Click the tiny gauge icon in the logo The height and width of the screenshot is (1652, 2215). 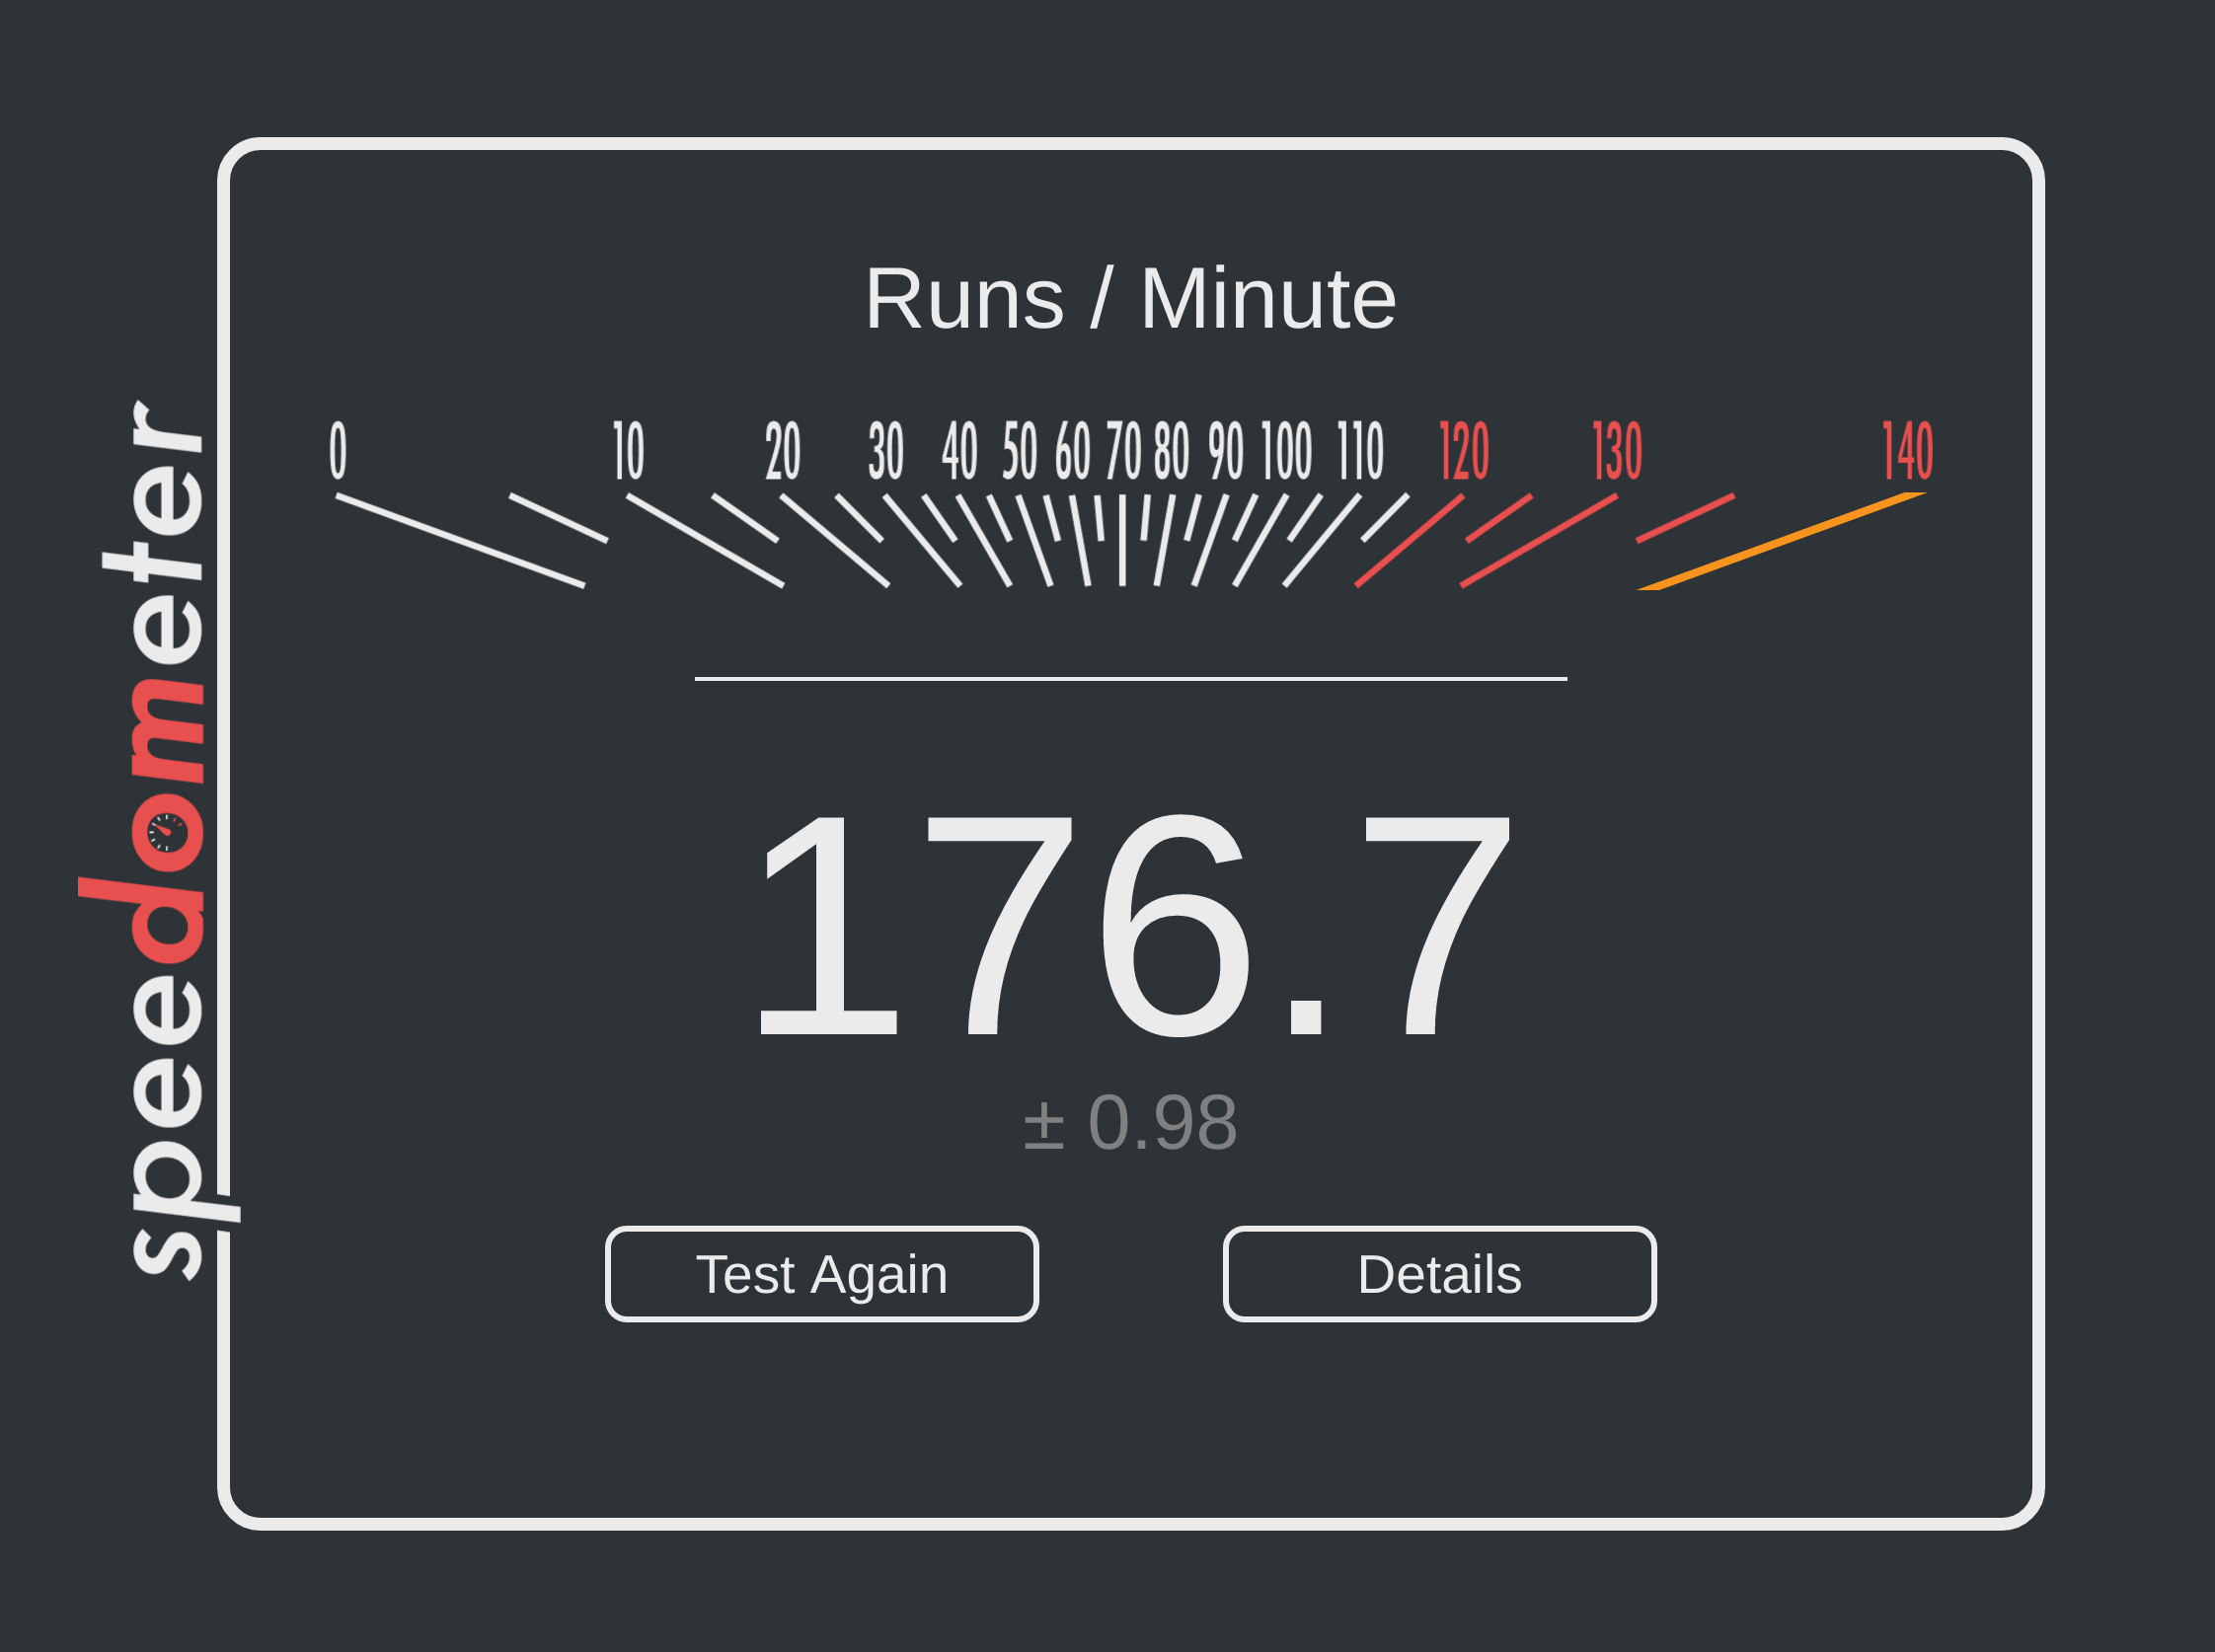pyautogui.click(x=166, y=832)
